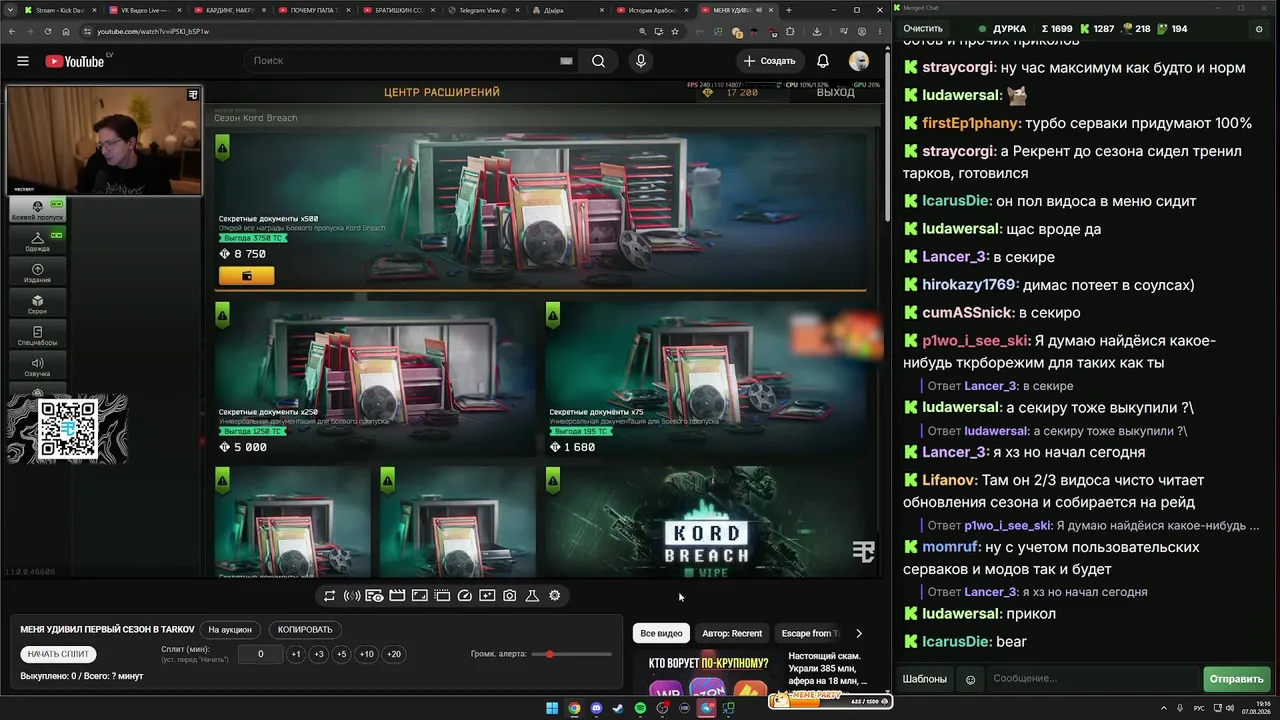
Task: Open Steam from the taskbar
Action: pyautogui.click(x=618, y=708)
